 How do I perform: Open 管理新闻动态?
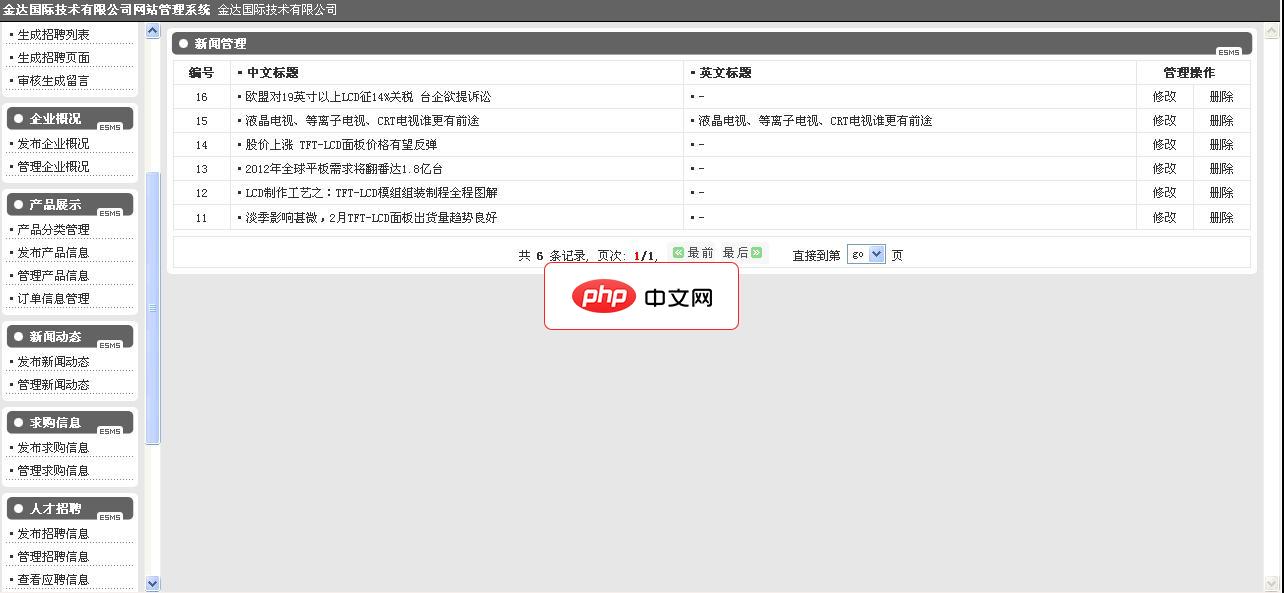click(53, 385)
